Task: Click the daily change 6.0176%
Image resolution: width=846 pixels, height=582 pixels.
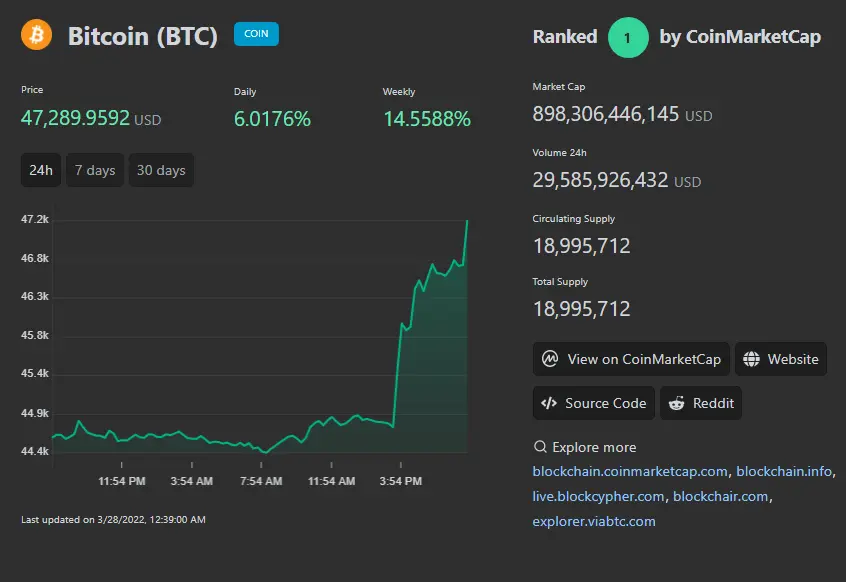Action: 272,119
